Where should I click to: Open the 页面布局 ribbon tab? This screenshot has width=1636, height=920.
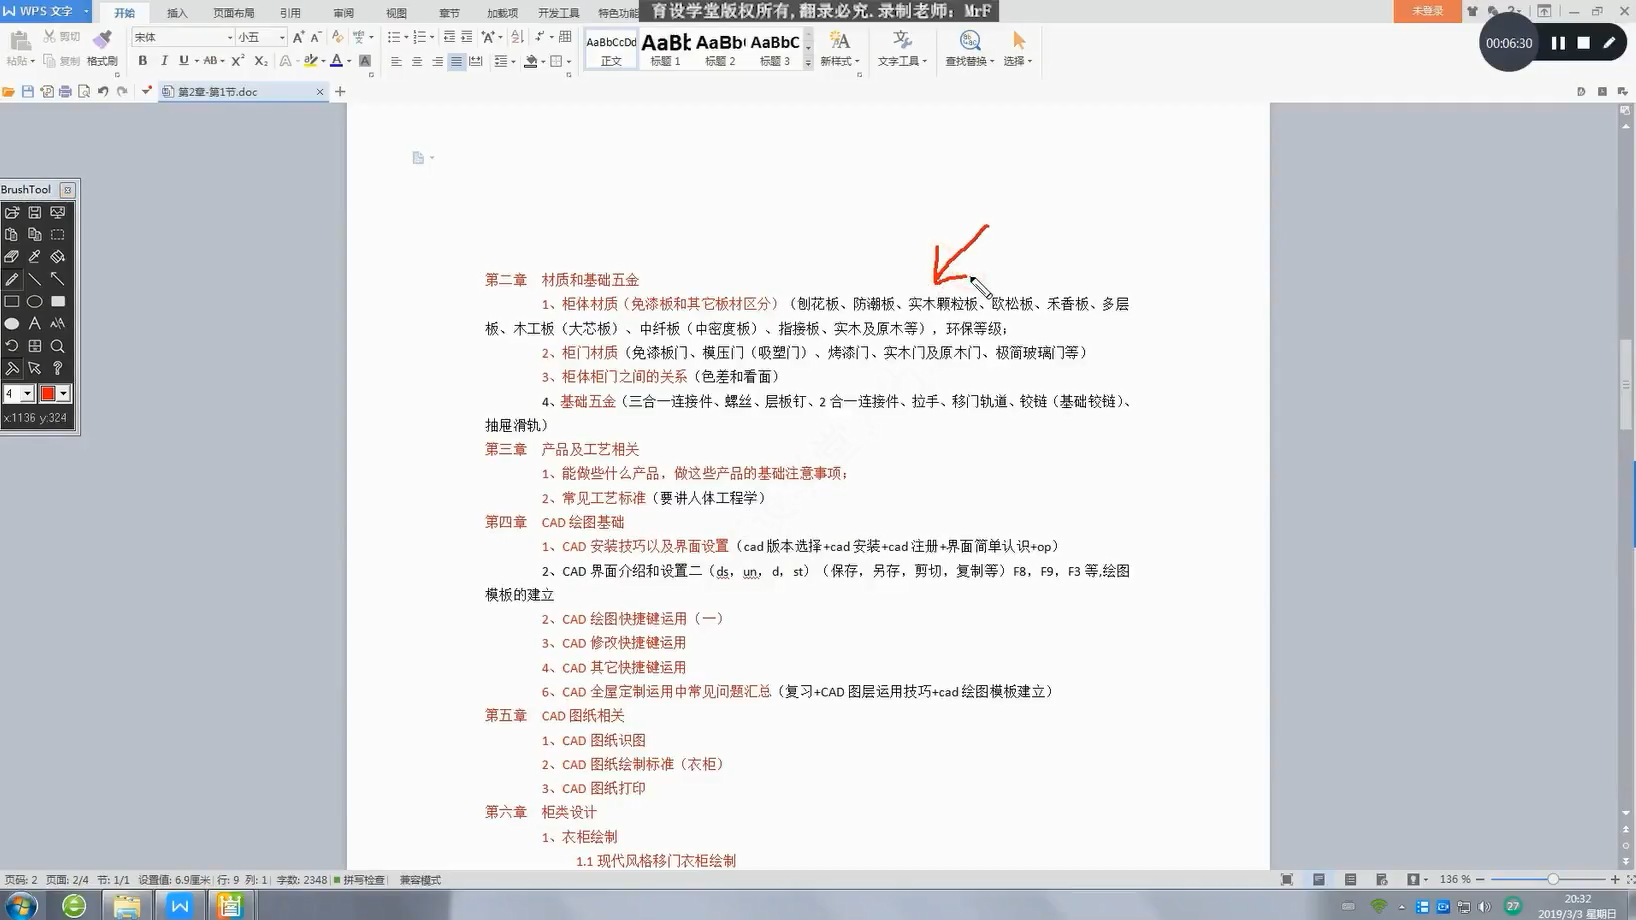coord(234,13)
